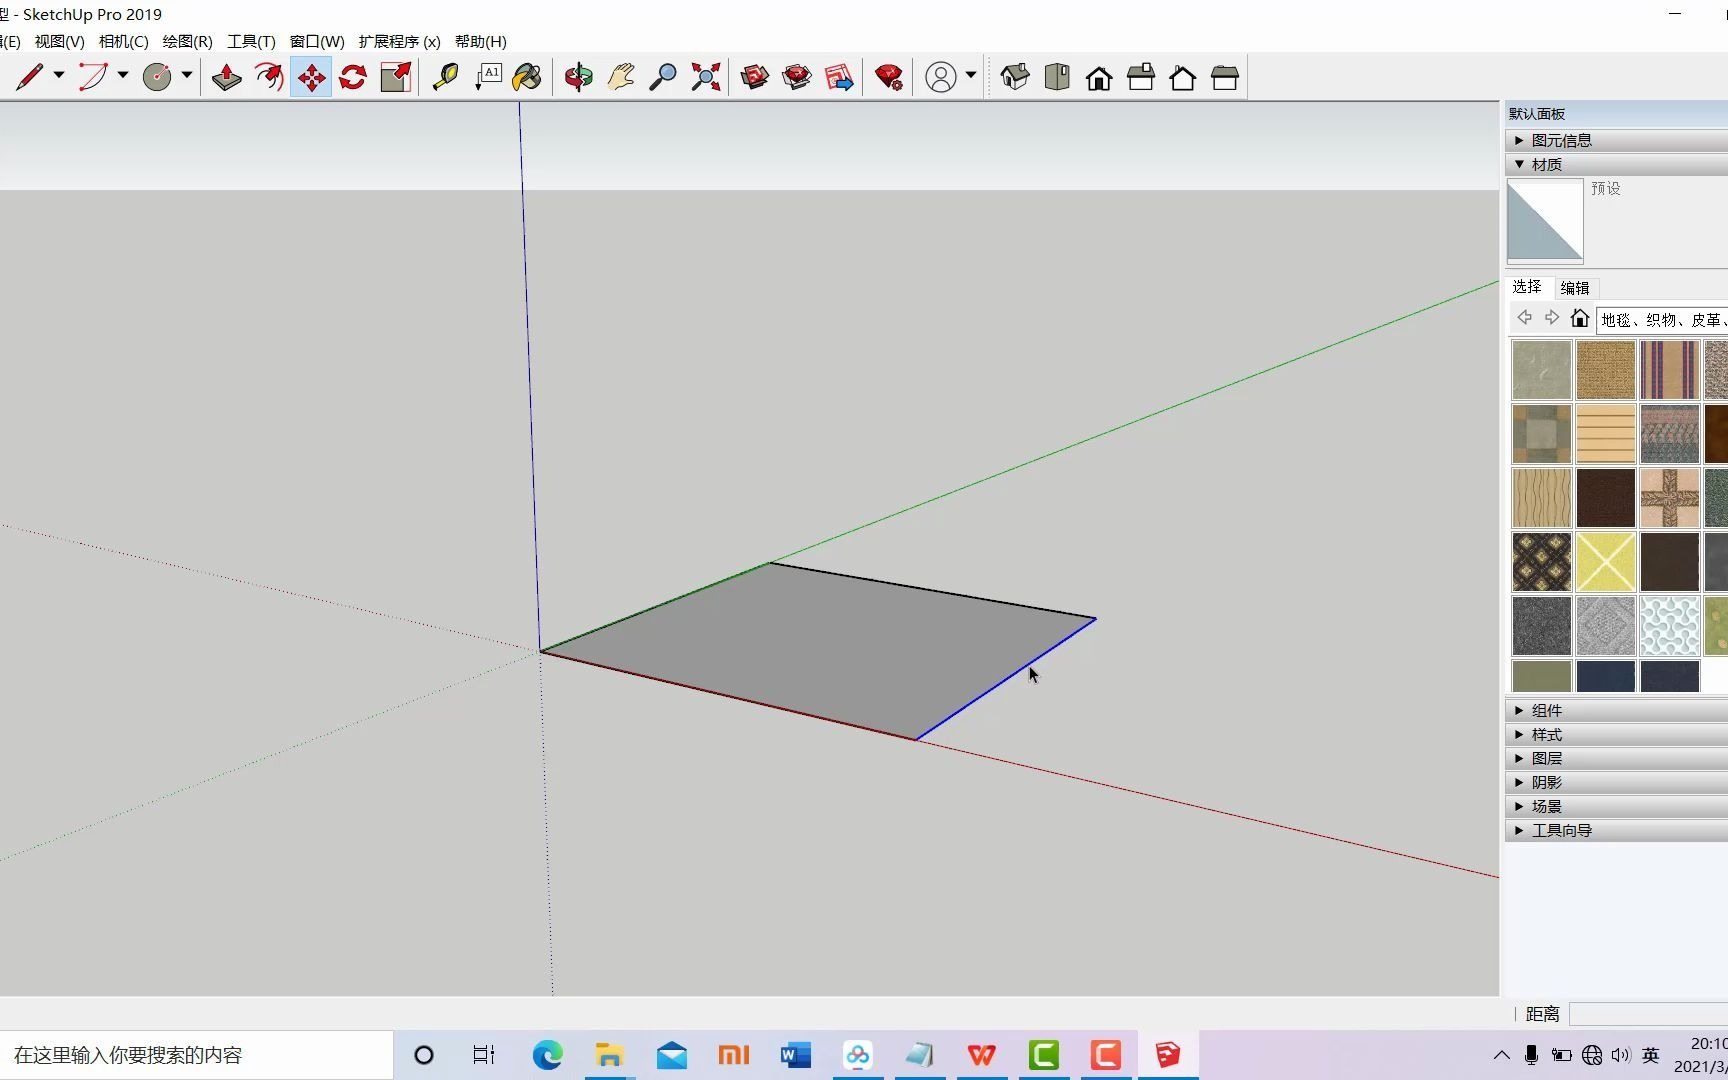1728x1080 pixels.
Task: Switch to the 编辑 tab in Materials
Action: tap(1575, 287)
